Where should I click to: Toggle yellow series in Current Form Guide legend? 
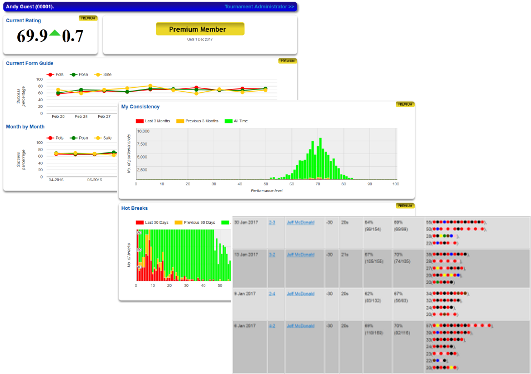pos(103,75)
